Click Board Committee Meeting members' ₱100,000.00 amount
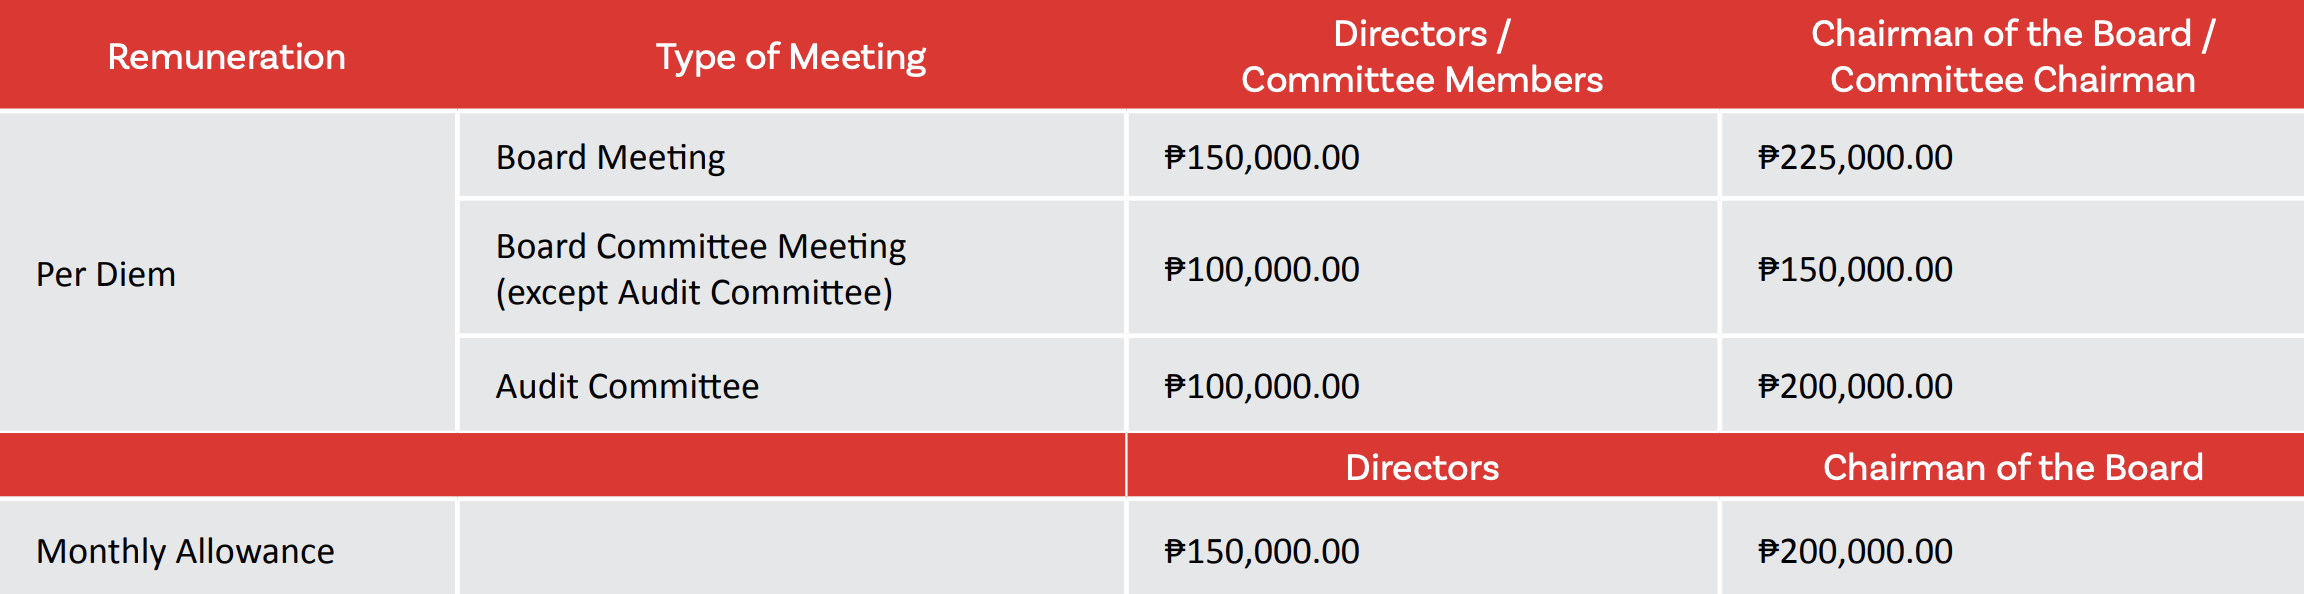The image size is (2304, 594). pyautogui.click(x=1261, y=269)
